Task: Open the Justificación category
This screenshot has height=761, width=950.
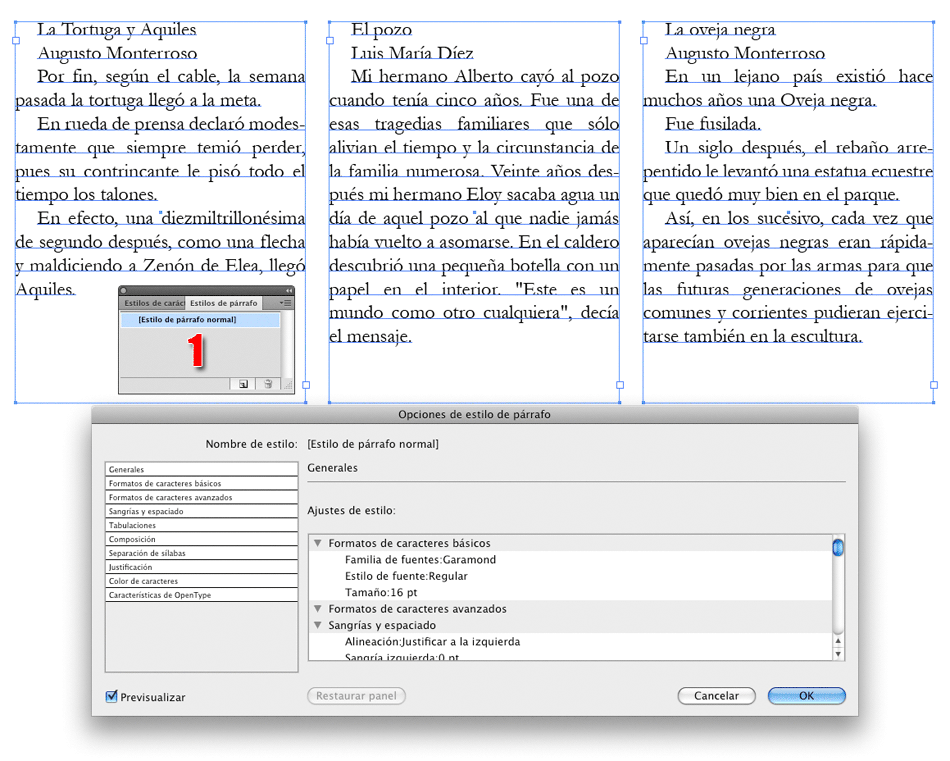Action: coord(201,567)
